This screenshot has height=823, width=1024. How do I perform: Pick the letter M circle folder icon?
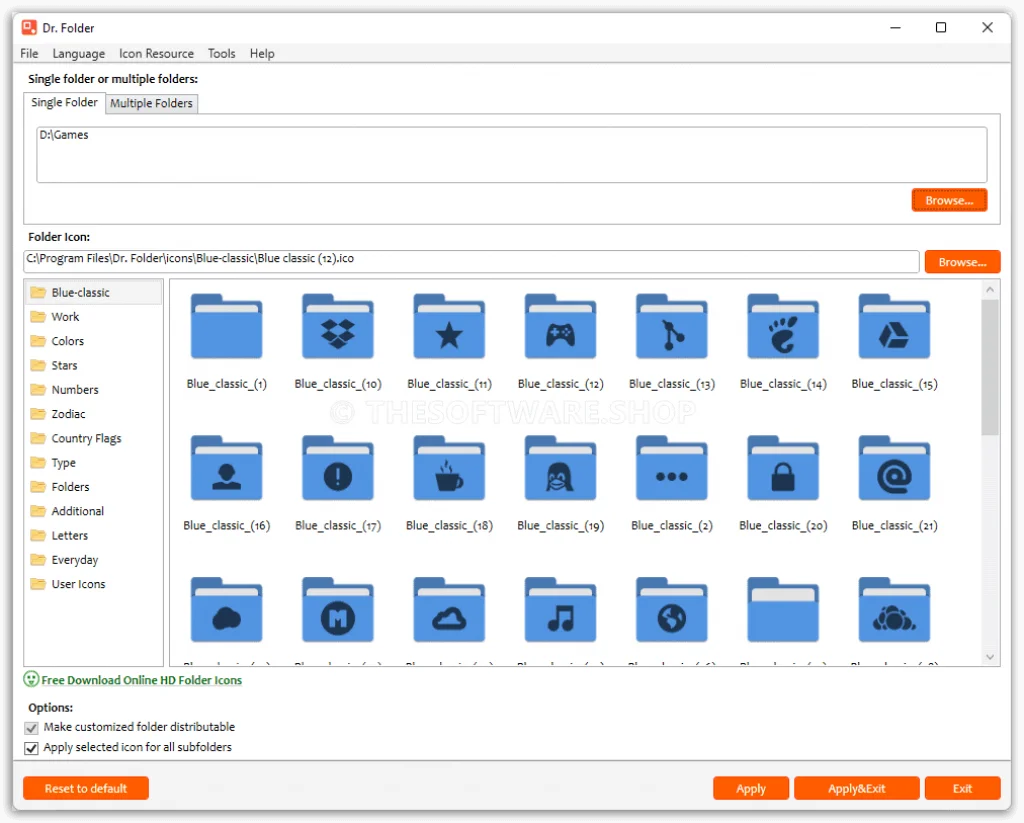tap(338, 609)
